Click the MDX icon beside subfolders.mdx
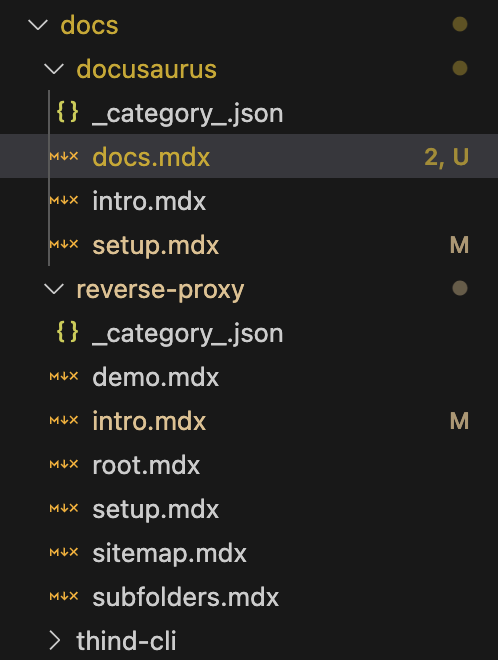Viewport: 498px width, 660px height. click(64, 596)
